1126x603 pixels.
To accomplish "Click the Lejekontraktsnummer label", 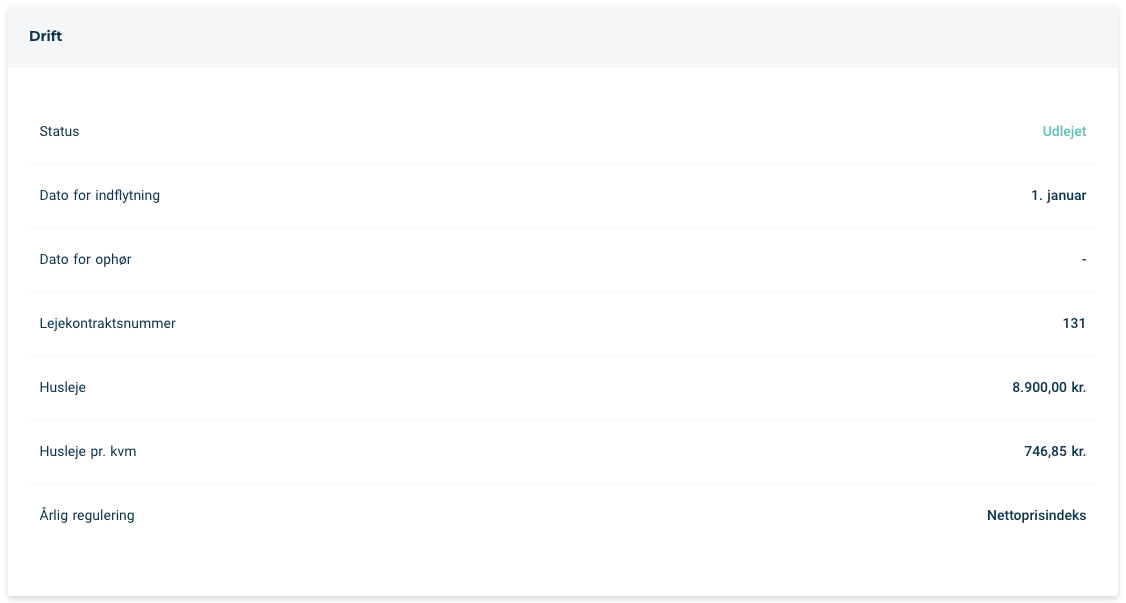I will point(108,323).
